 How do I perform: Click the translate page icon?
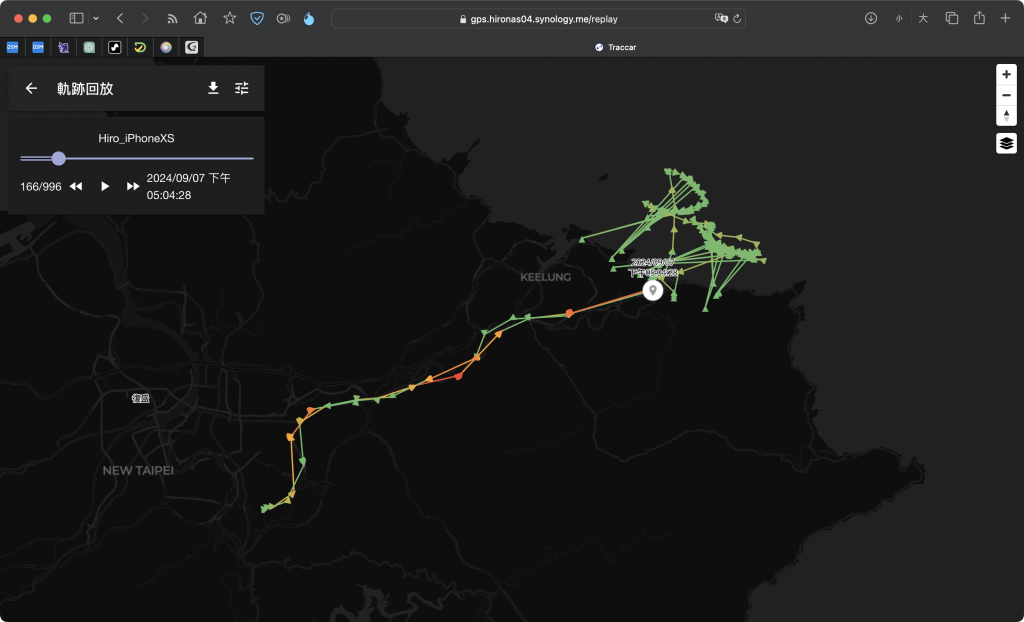(x=720, y=18)
